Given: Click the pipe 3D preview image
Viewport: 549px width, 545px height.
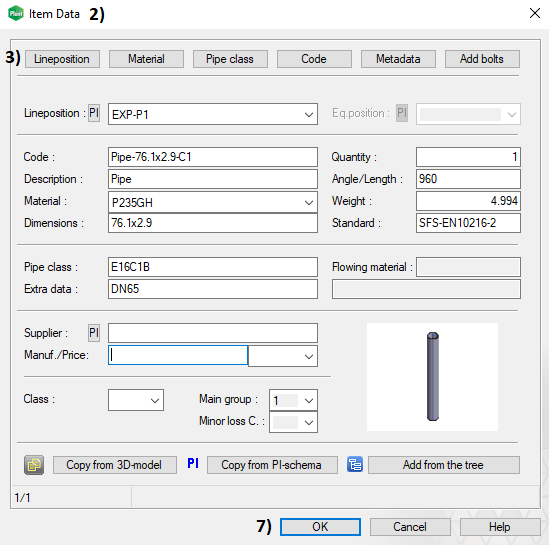Looking at the screenshot, I should coord(432,377).
